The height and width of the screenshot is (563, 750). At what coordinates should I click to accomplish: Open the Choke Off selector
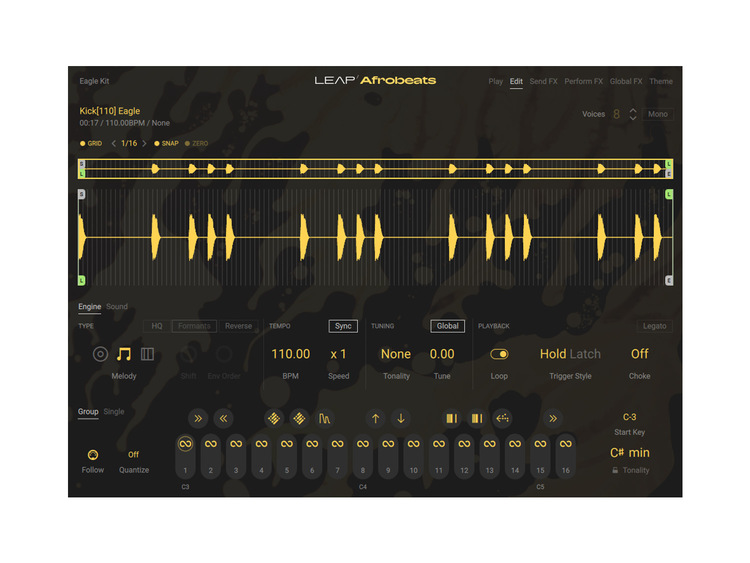[x=640, y=354]
